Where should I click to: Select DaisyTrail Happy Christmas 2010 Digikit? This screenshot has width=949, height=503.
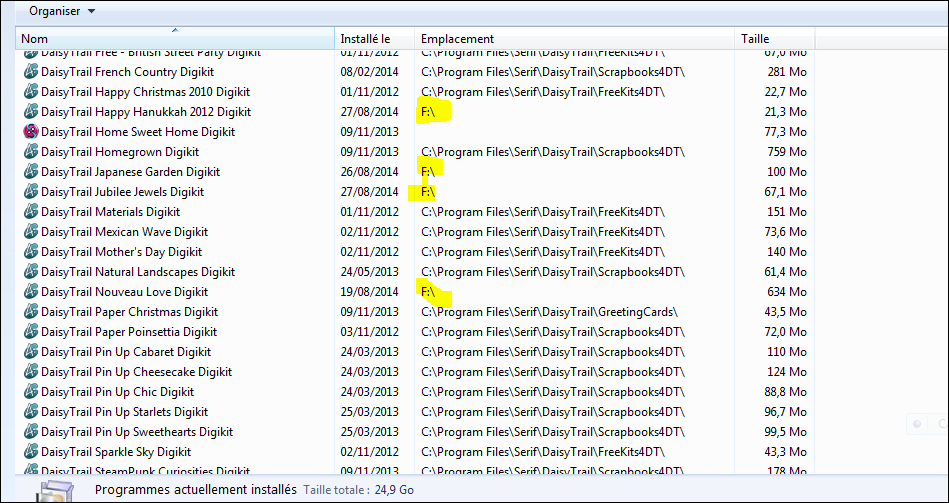point(145,92)
